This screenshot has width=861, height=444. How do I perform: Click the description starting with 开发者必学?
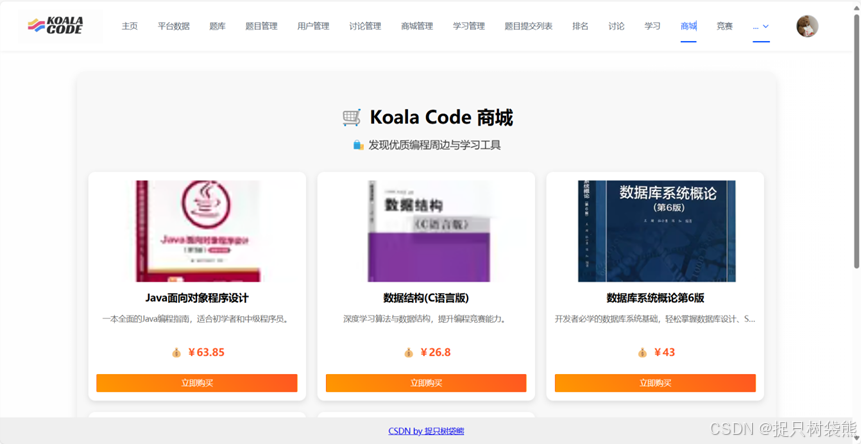(655, 318)
